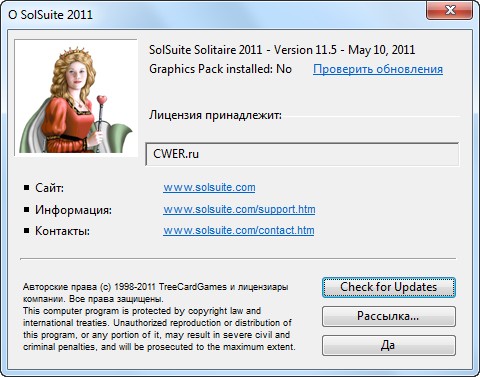
Task: Select the Version 11.5 info line
Action: [x=282, y=50]
